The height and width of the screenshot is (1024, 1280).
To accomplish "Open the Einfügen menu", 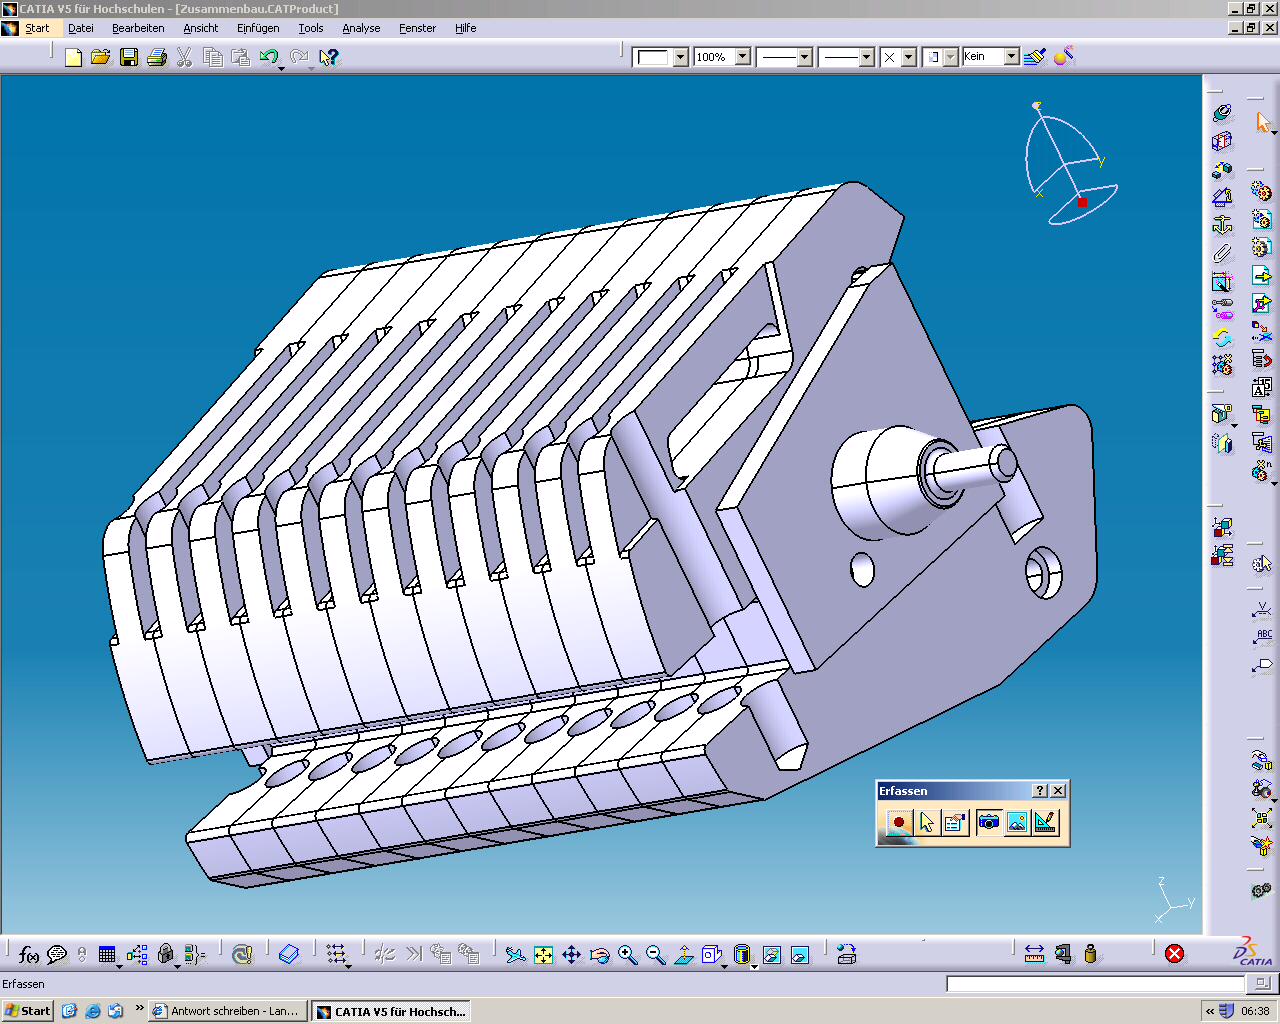I will tap(258, 28).
